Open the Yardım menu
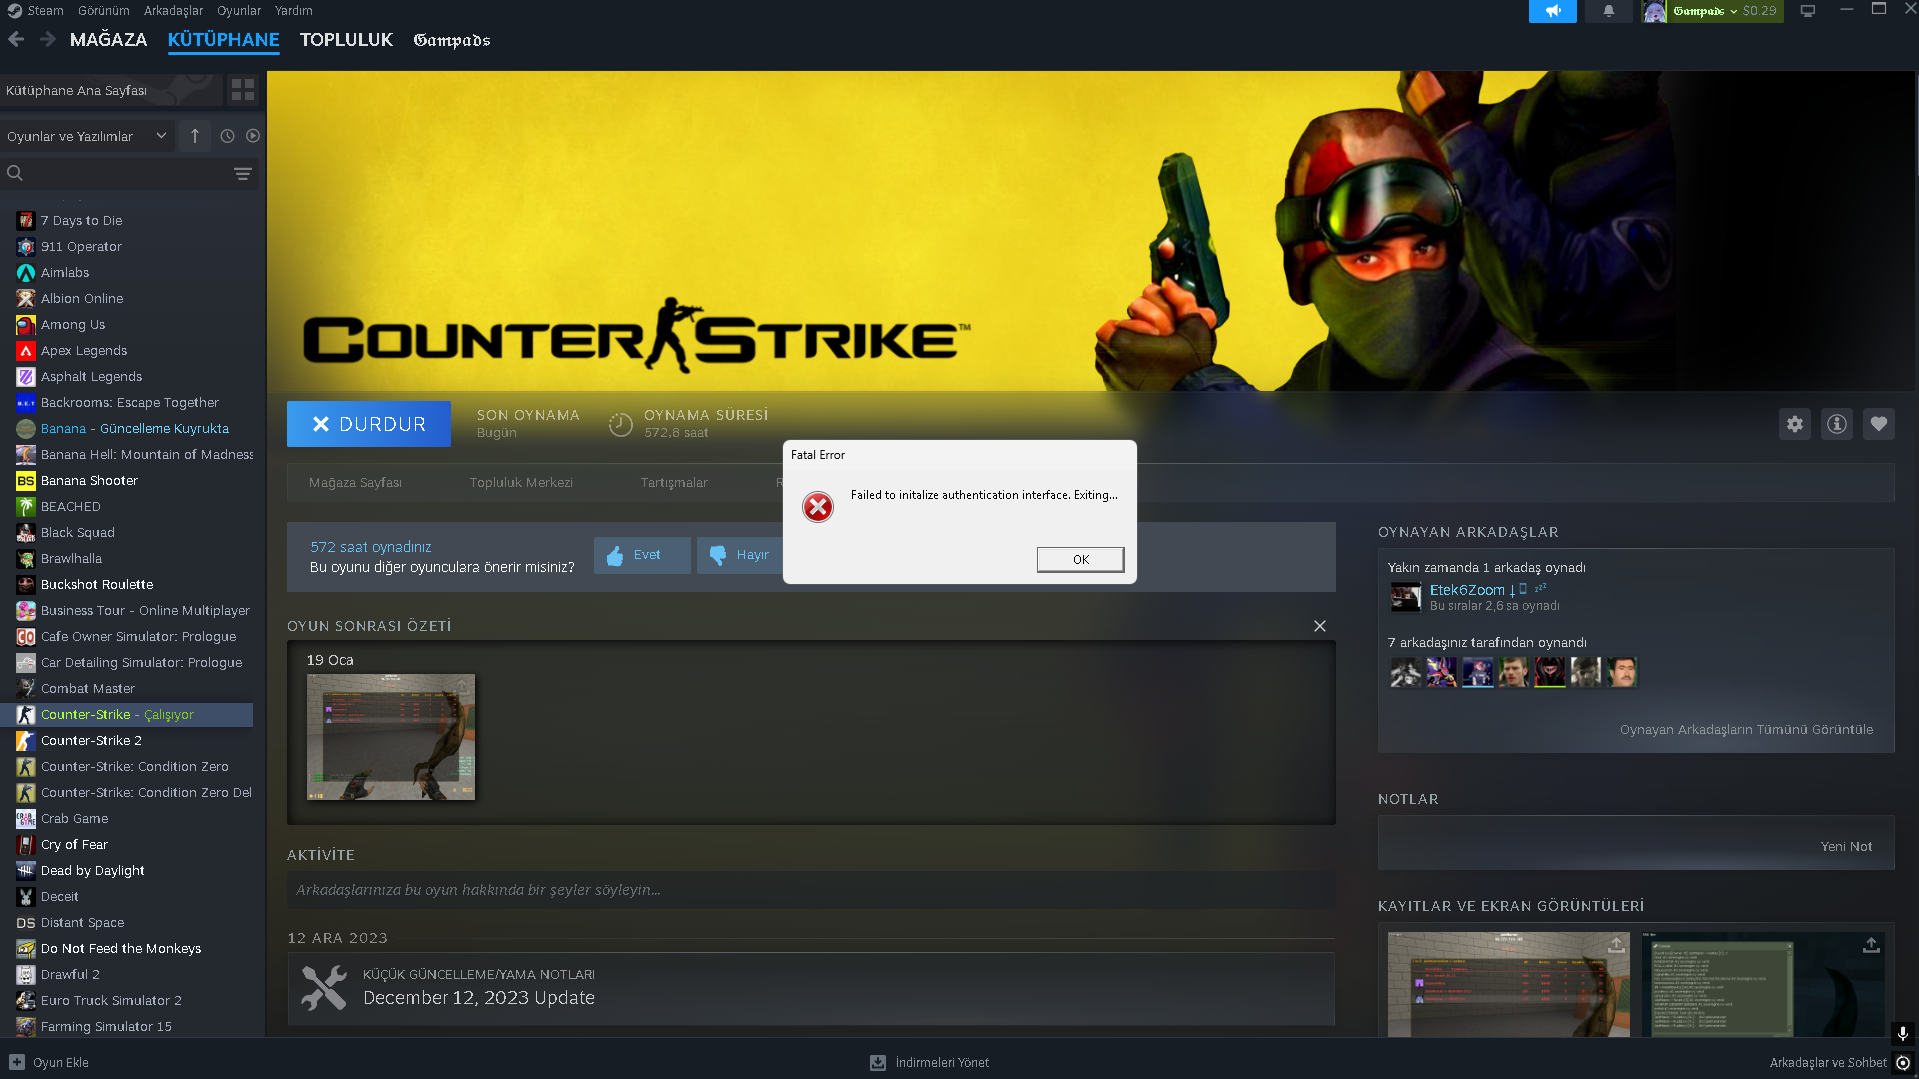 point(294,11)
